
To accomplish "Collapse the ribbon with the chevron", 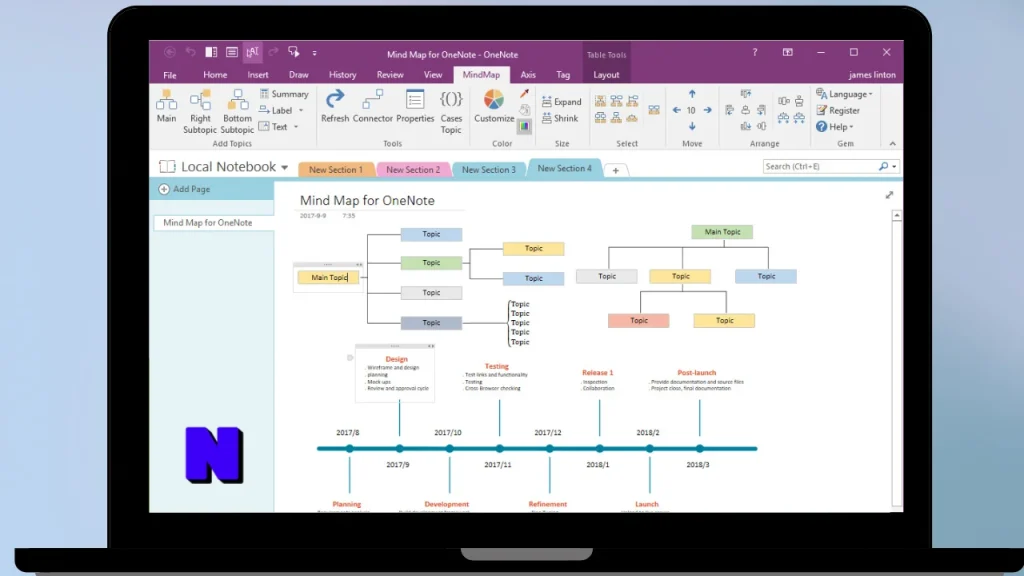I will [893, 144].
